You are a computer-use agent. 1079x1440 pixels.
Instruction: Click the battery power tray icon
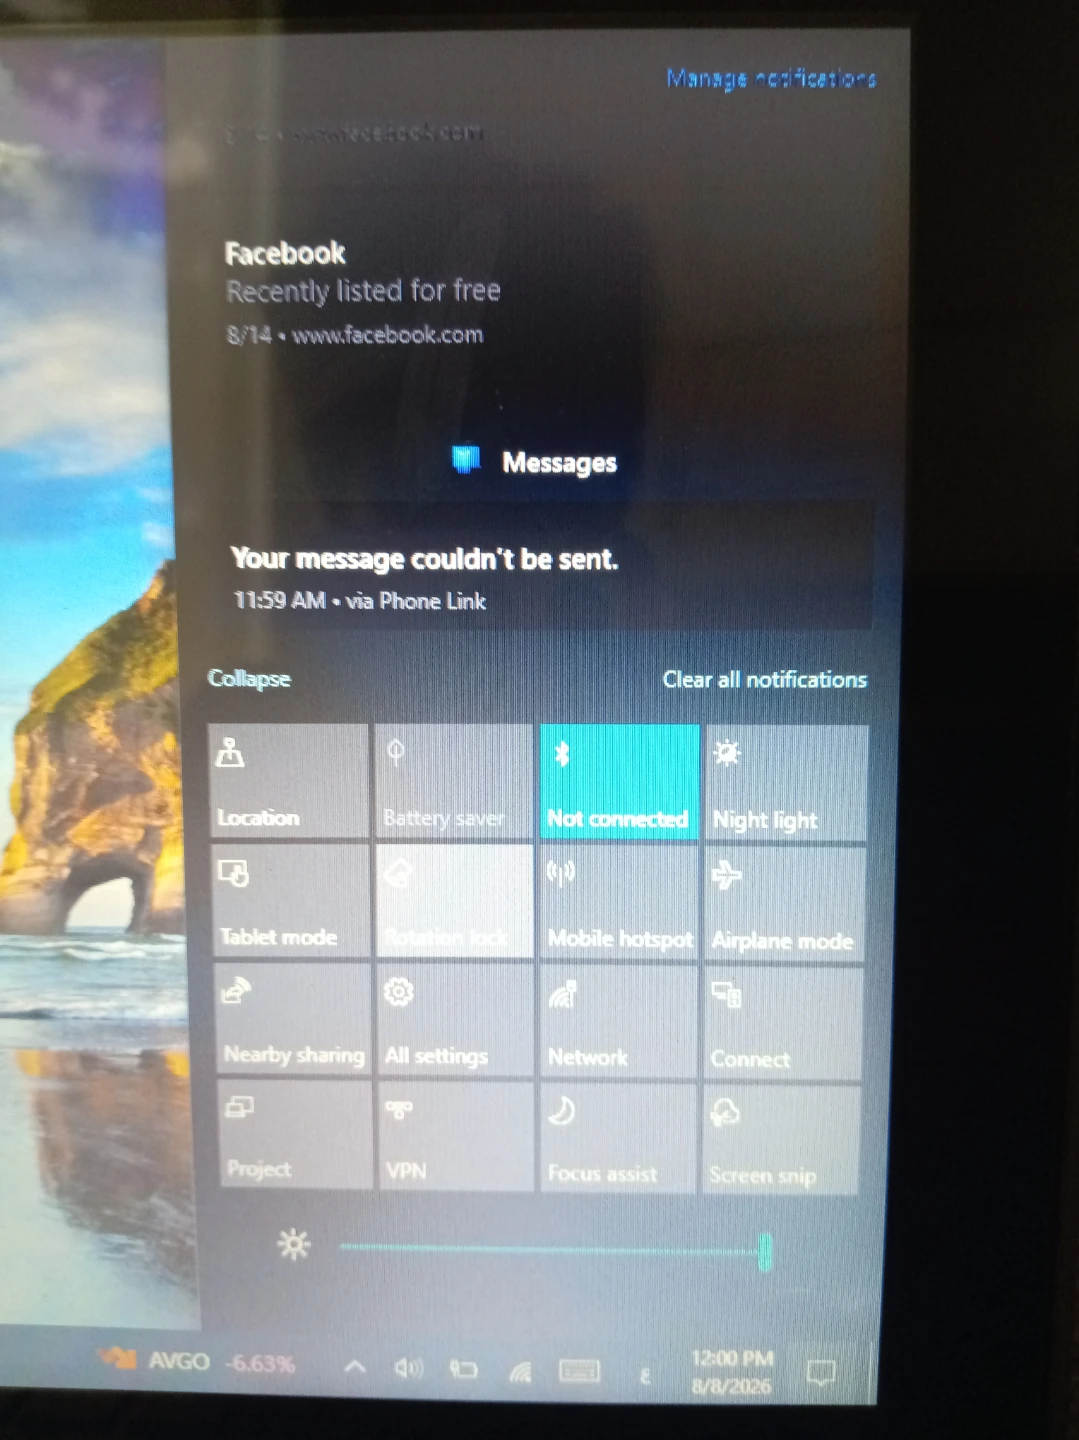click(463, 1369)
